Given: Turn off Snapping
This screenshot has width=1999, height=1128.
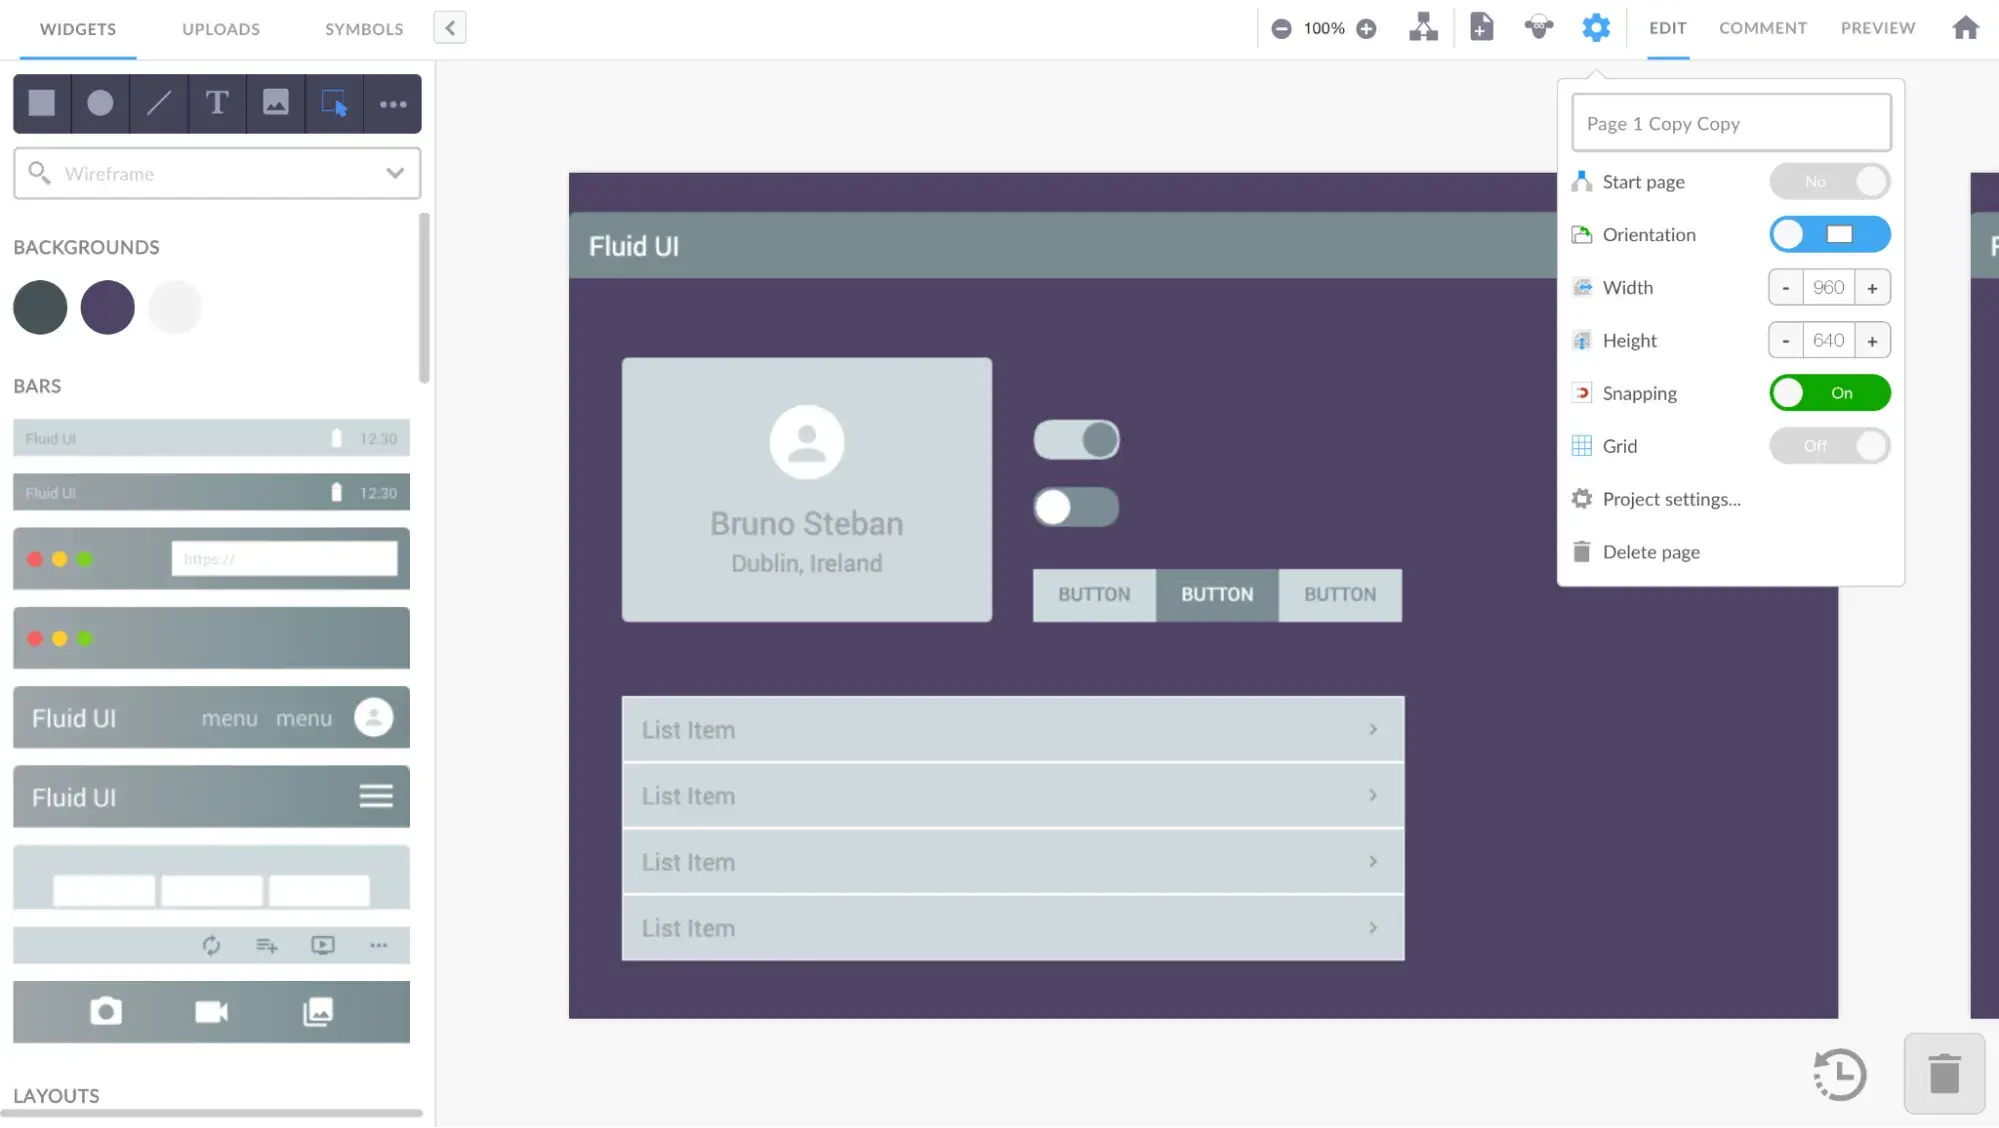Looking at the screenshot, I should point(1830,393).
